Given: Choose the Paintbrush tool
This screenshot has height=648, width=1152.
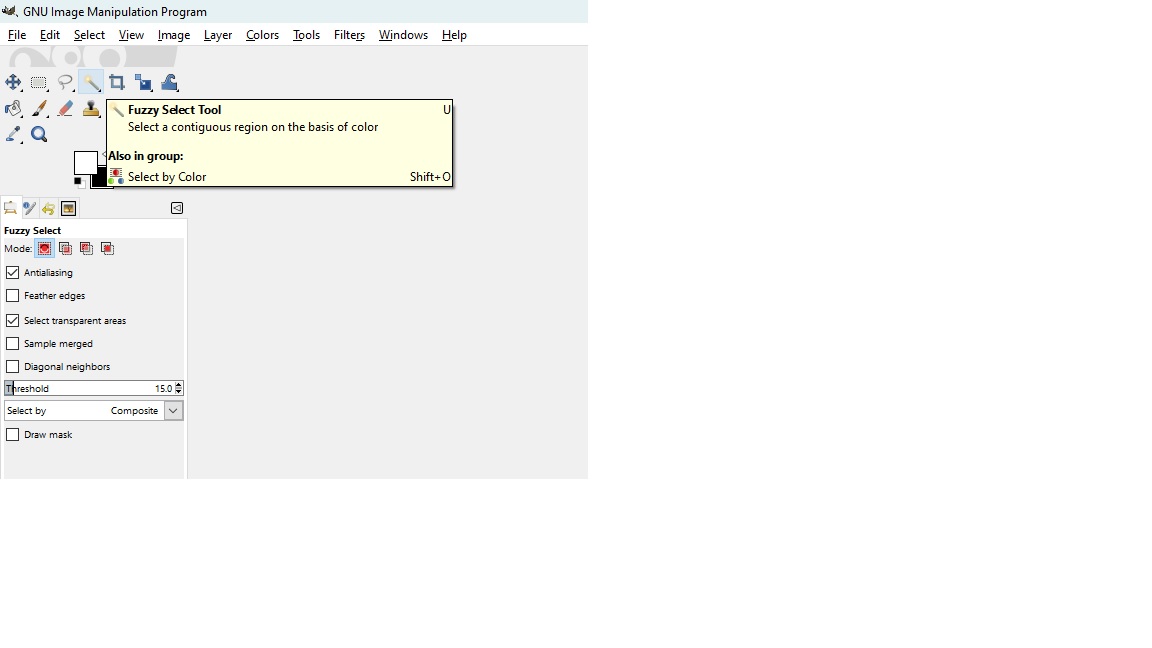Looking at the screenshot, I should click(39, 108).
